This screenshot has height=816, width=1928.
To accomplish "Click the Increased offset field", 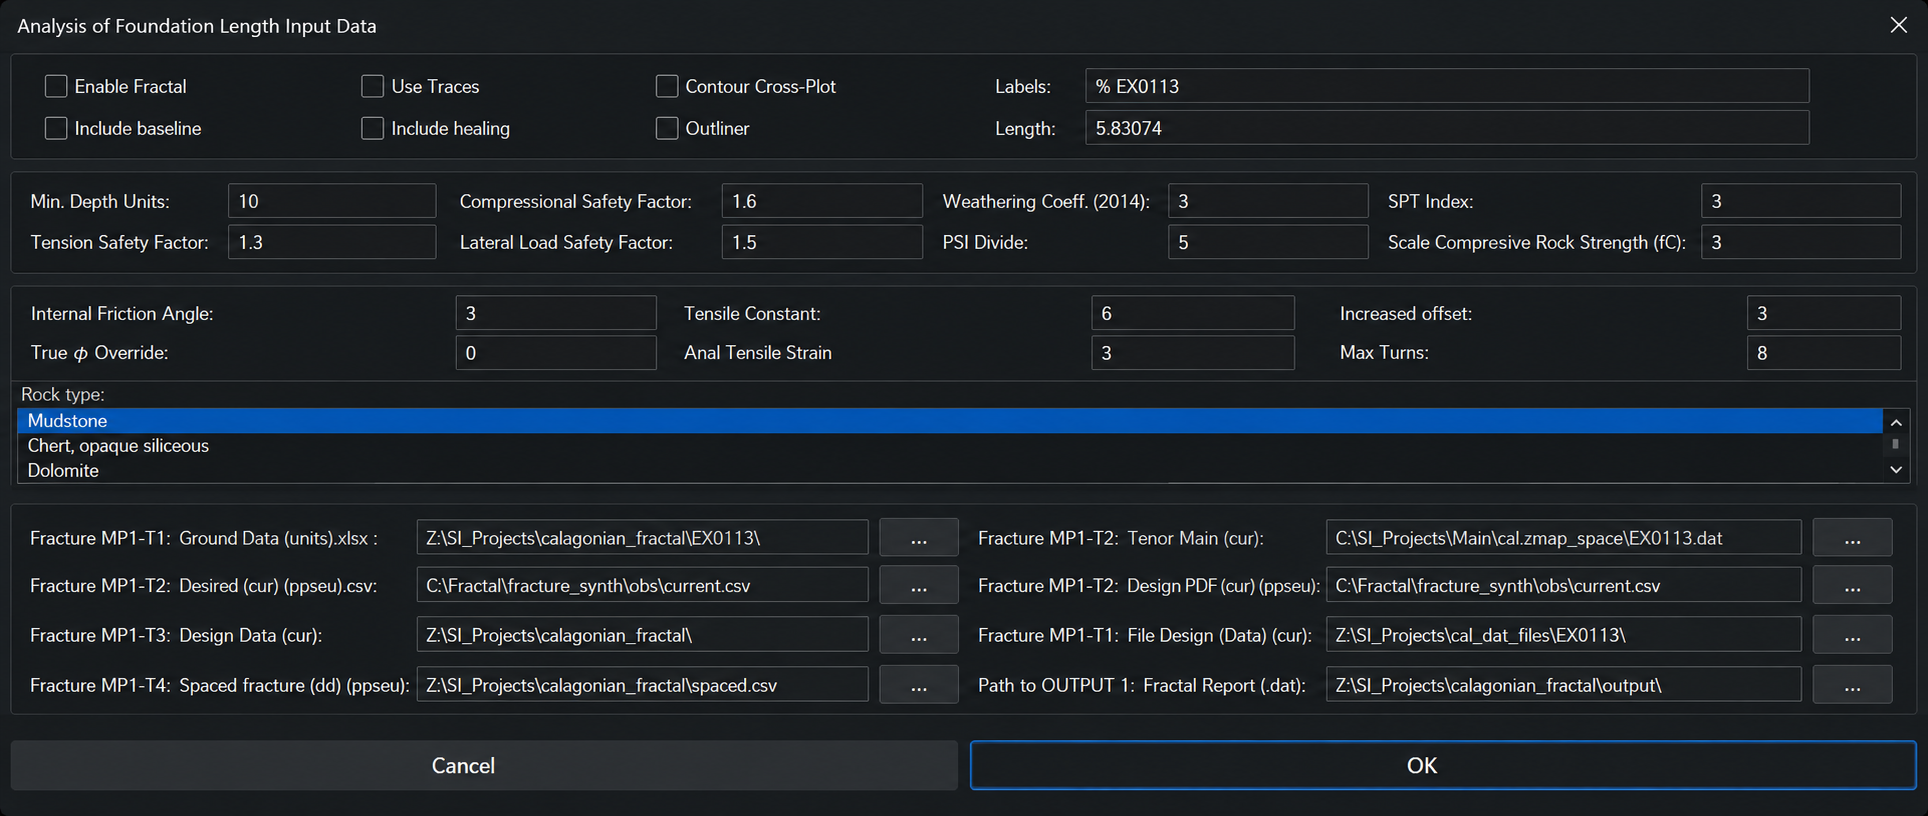I will click(1824, 313).
